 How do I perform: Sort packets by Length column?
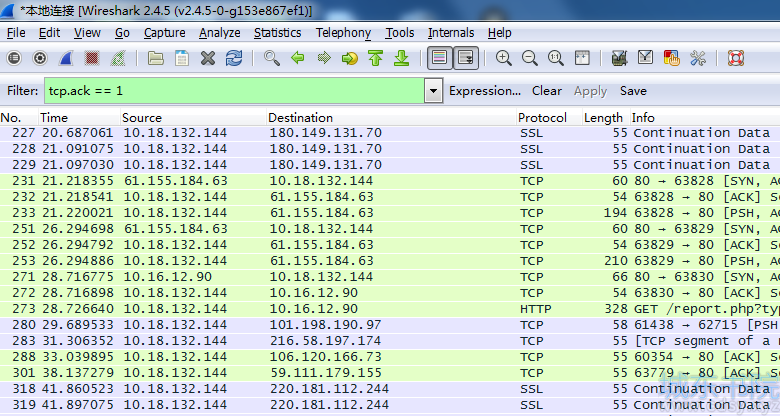[606, 117]
